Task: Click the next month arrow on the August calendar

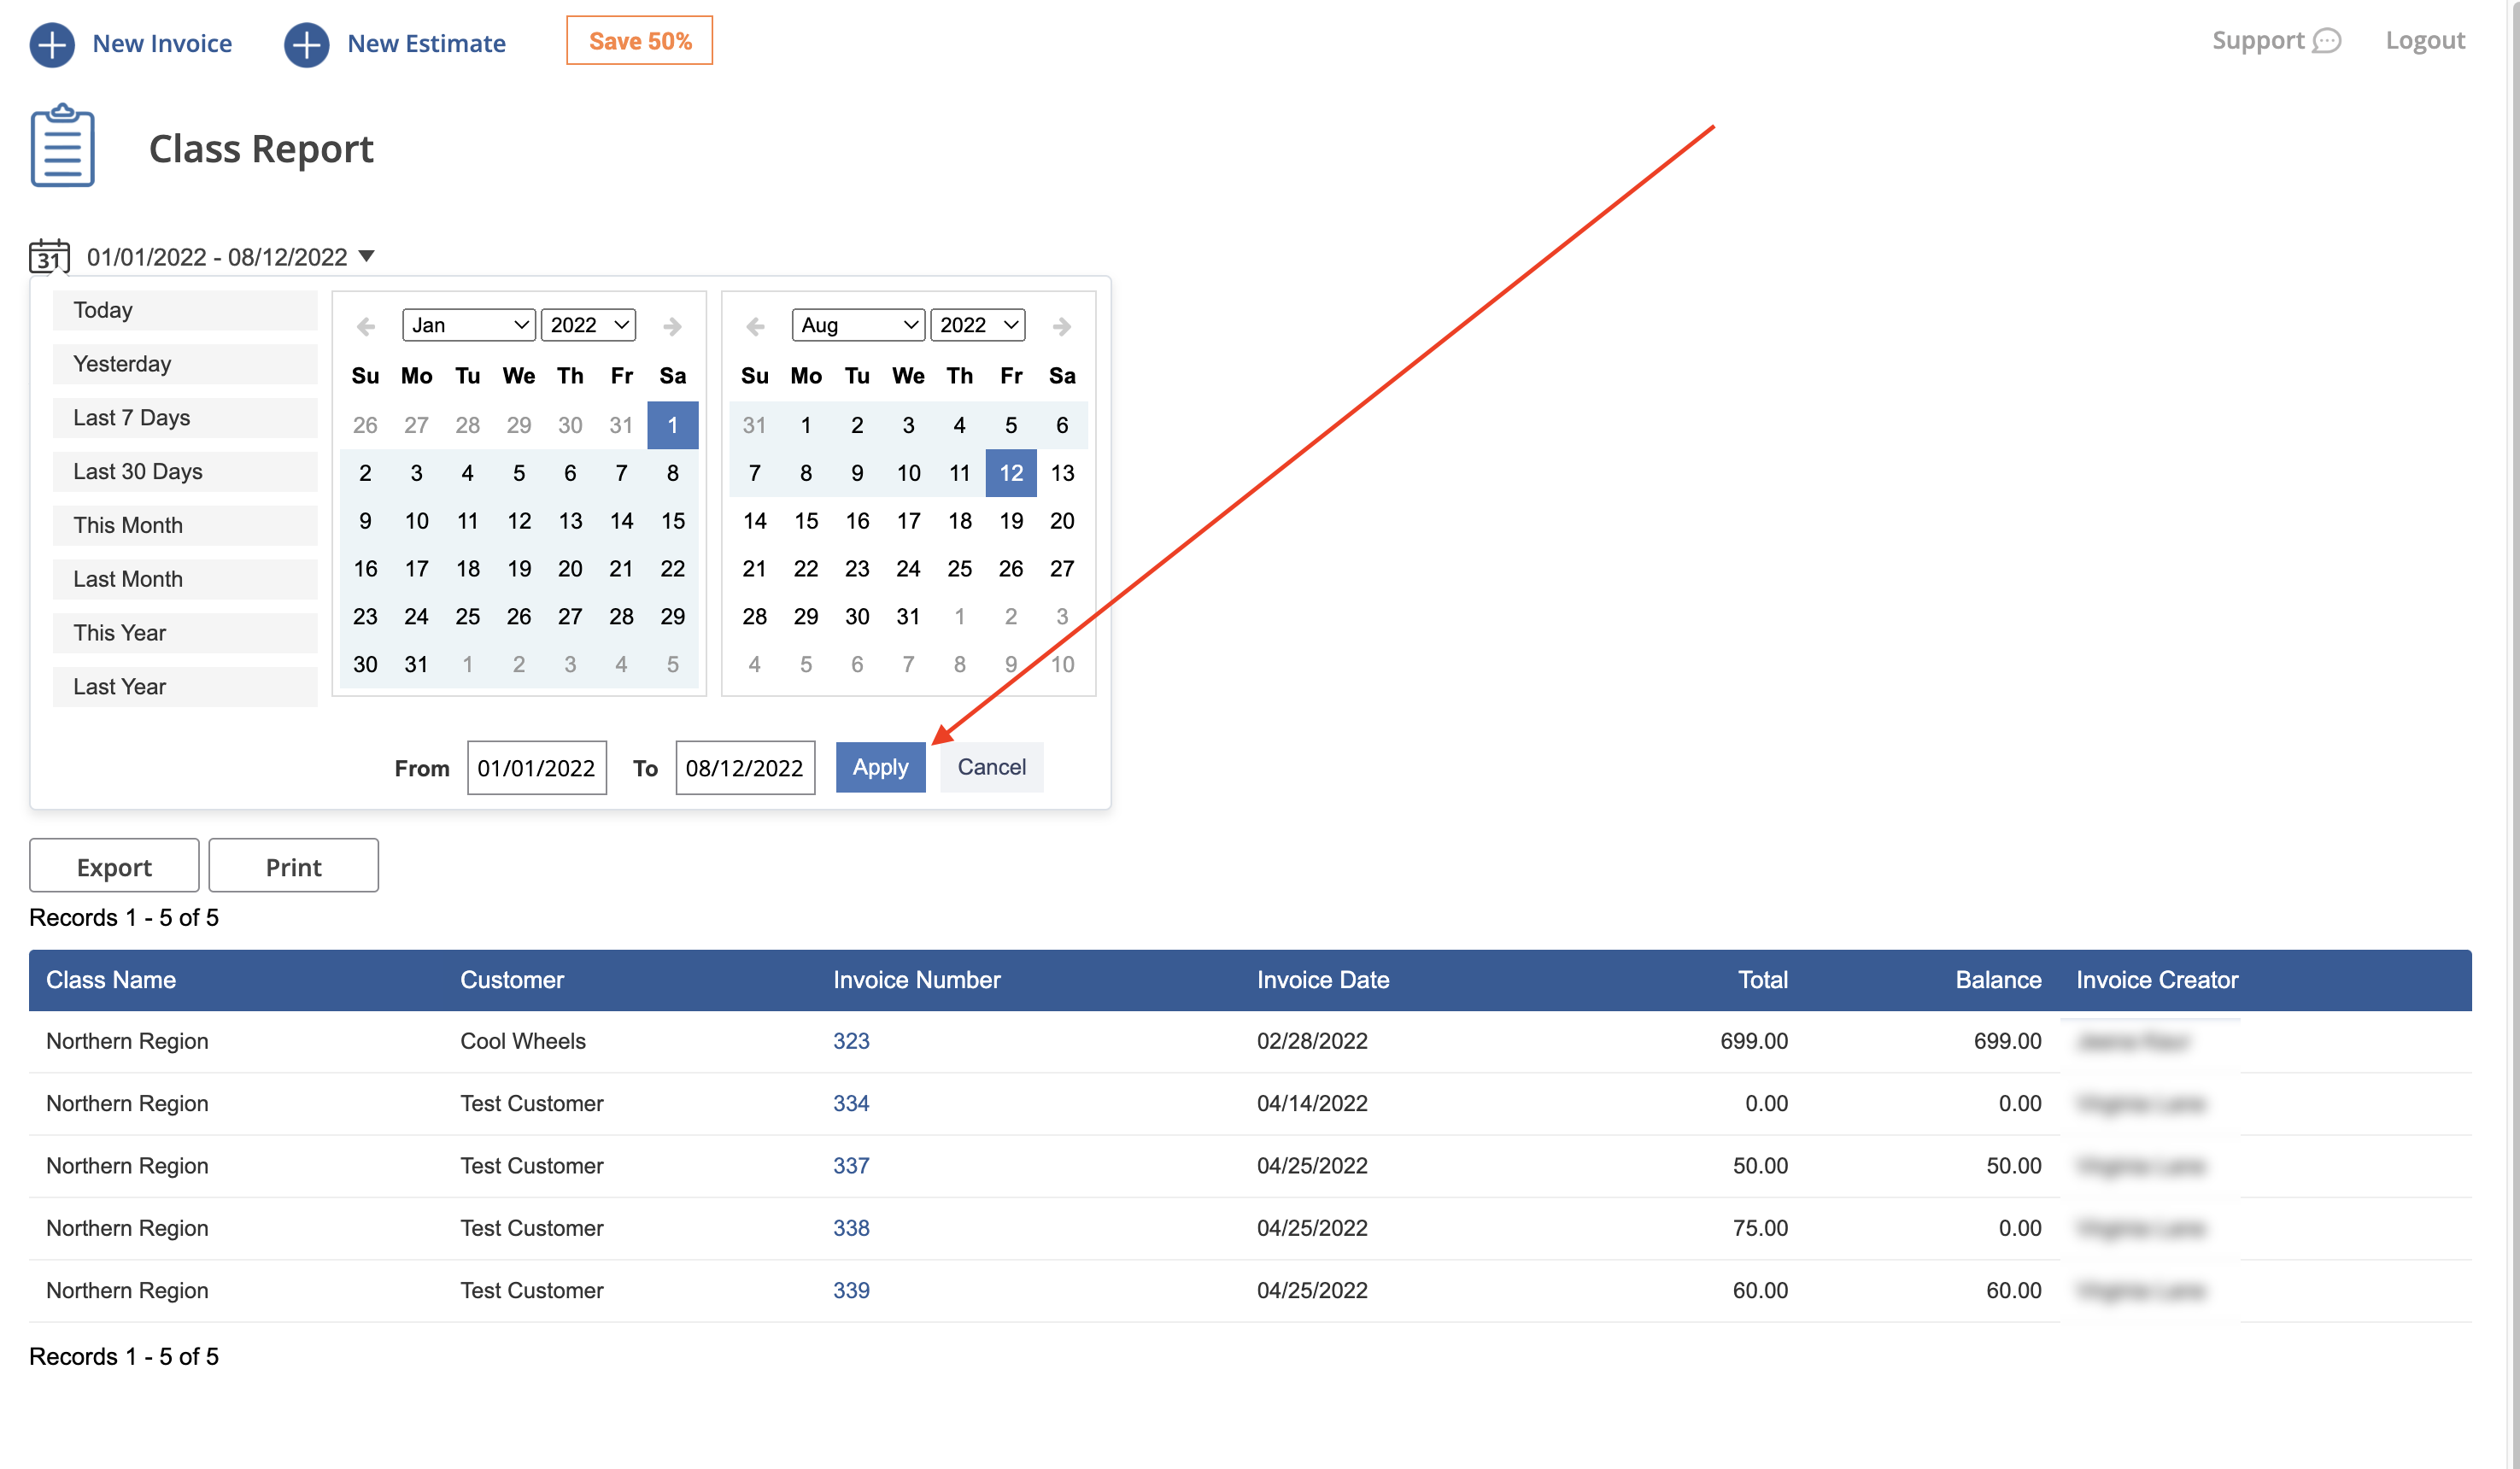Action: point(1061,325)
